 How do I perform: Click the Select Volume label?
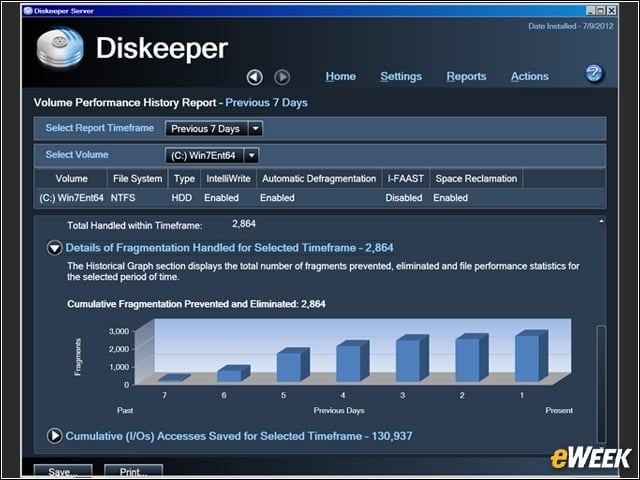[x=77, y=155]
